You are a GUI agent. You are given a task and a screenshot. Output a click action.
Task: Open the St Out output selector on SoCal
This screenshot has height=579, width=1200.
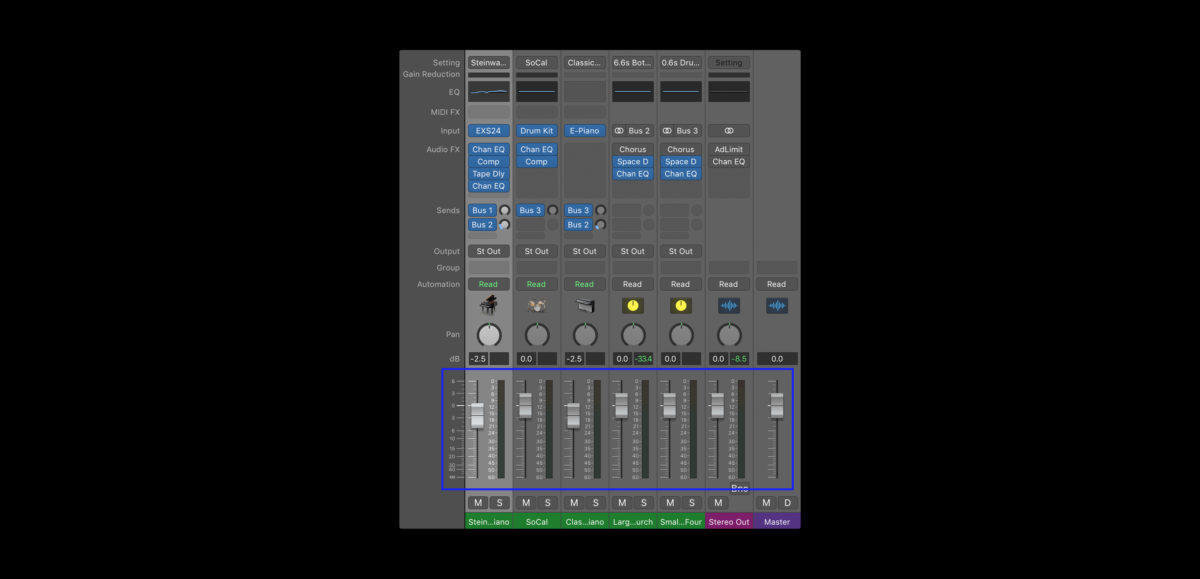(536, 251)
